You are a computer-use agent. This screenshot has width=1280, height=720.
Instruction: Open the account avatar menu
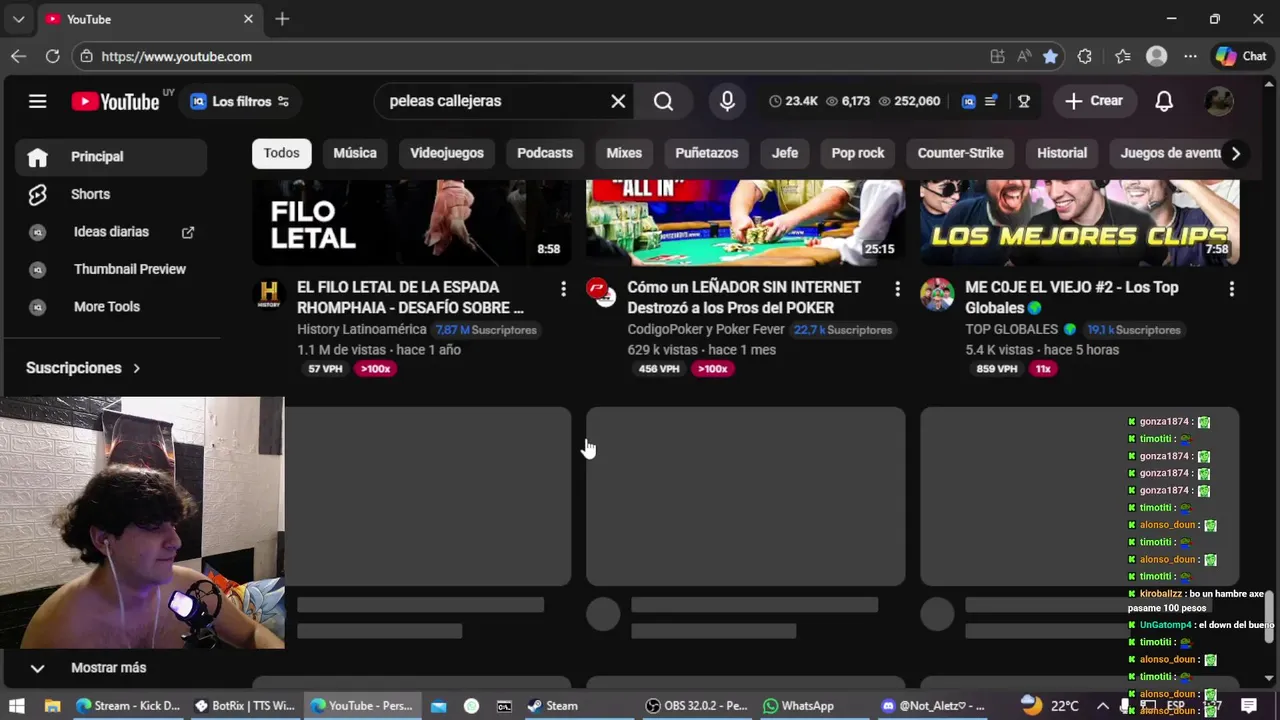[1219, 101]
